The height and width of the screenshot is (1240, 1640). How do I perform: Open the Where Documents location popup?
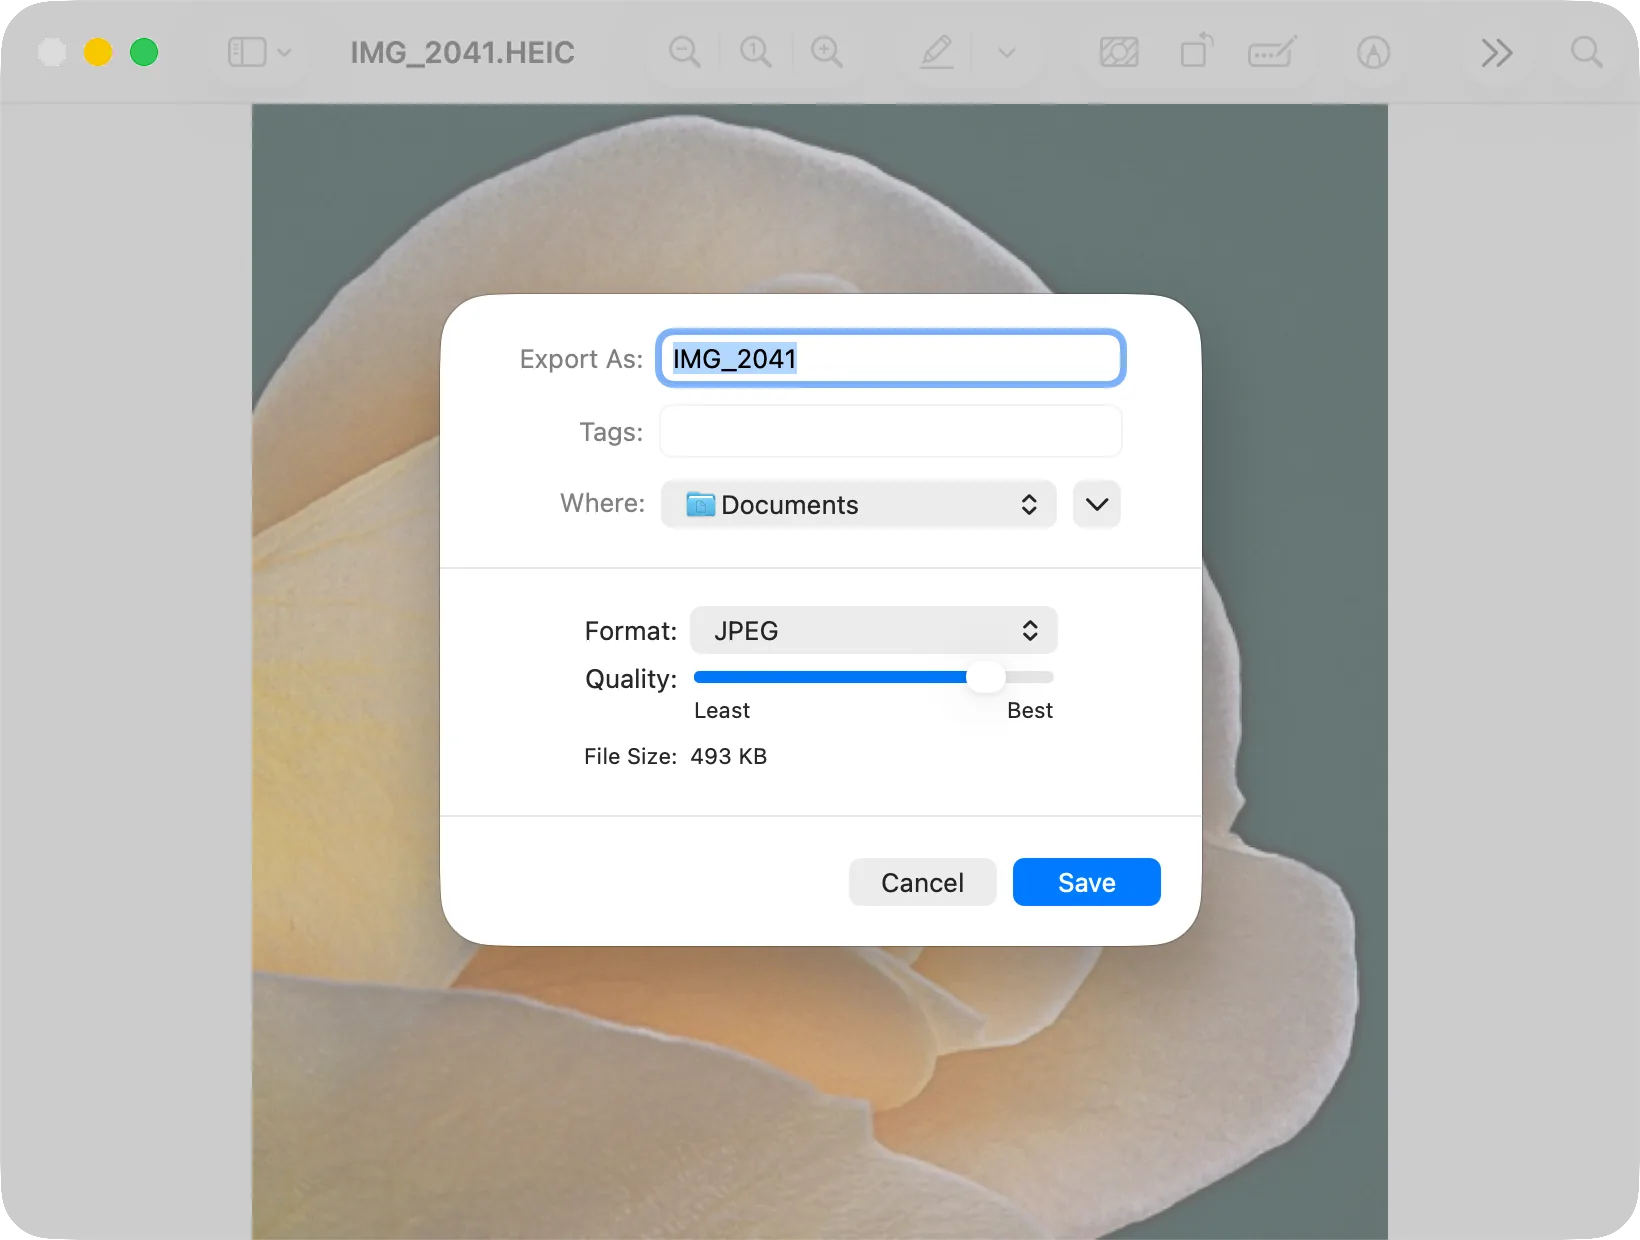pyautogui.click(x=859, y=504)
